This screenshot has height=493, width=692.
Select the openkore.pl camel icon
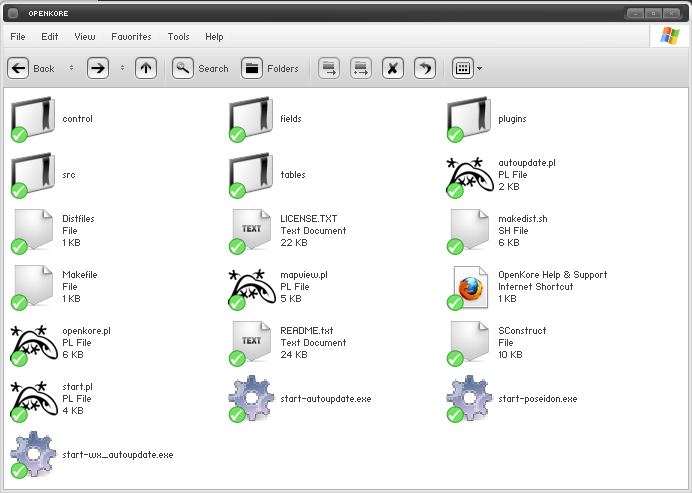[x=34, y=345]
